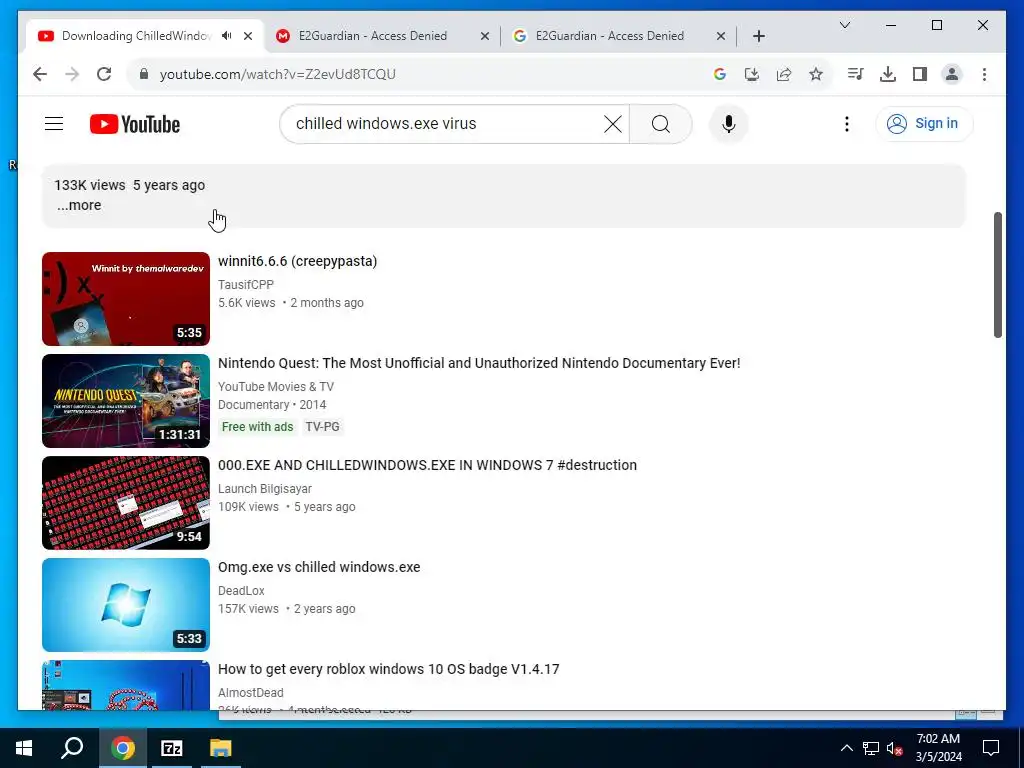Open the media controls toolbar icon
The height and width of the screenshot is (768, 1024).
coord(856,74)
